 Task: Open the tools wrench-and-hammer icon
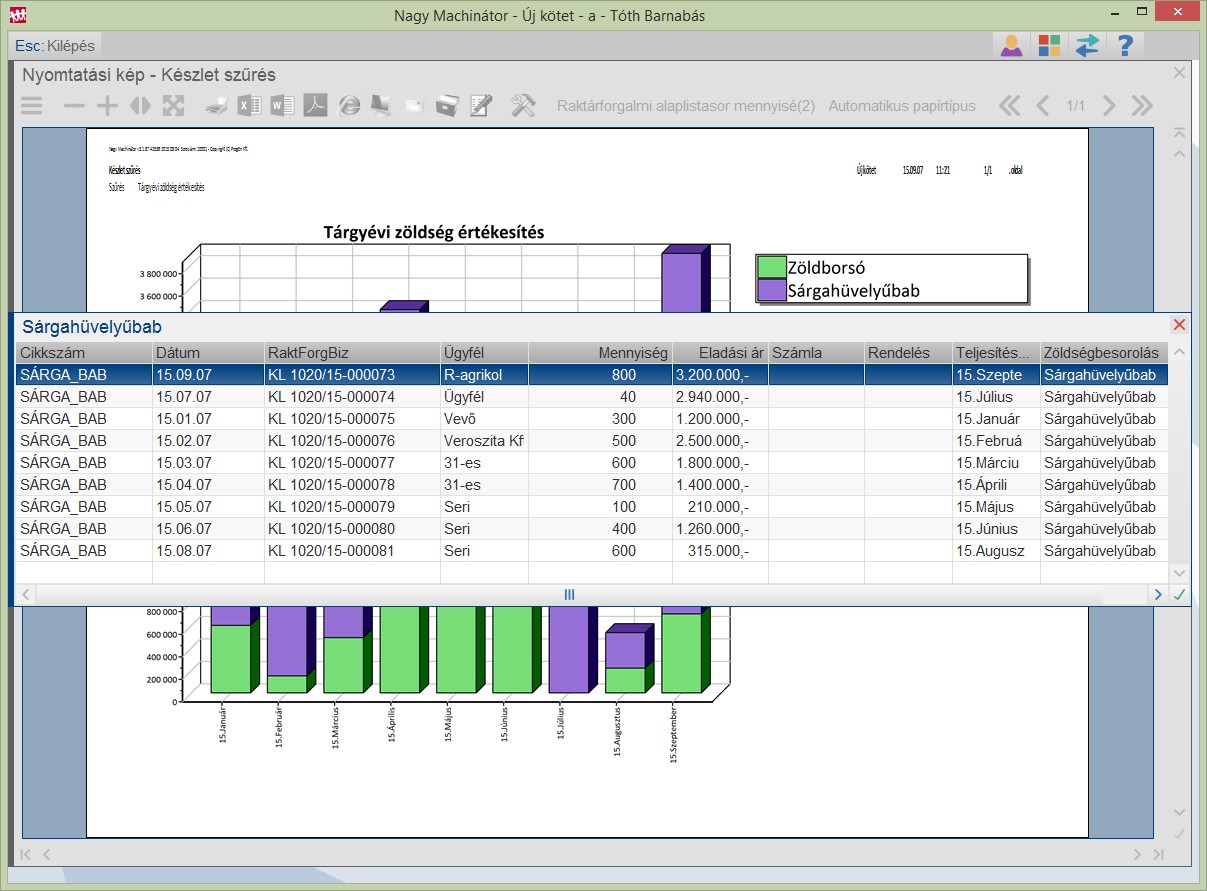click(x=523, y=106)
